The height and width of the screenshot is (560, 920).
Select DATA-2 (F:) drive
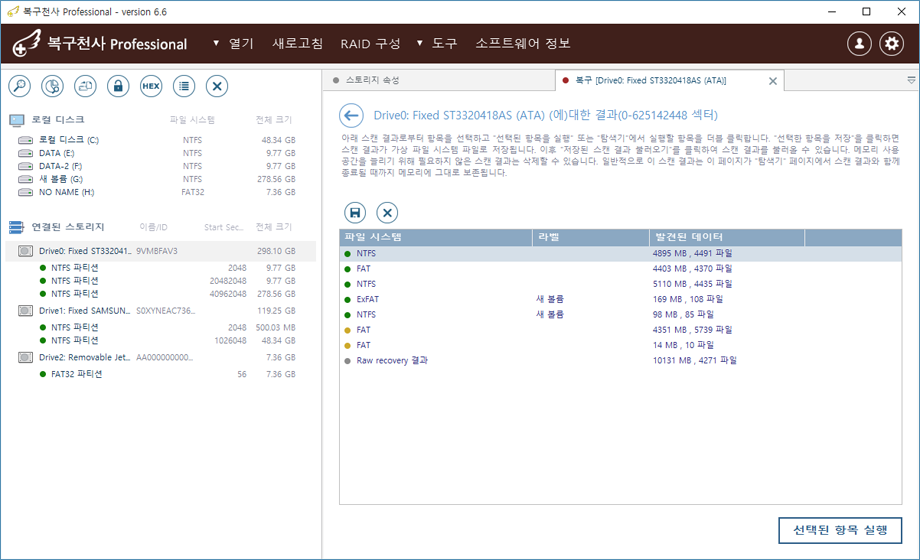tap(160, 166)
